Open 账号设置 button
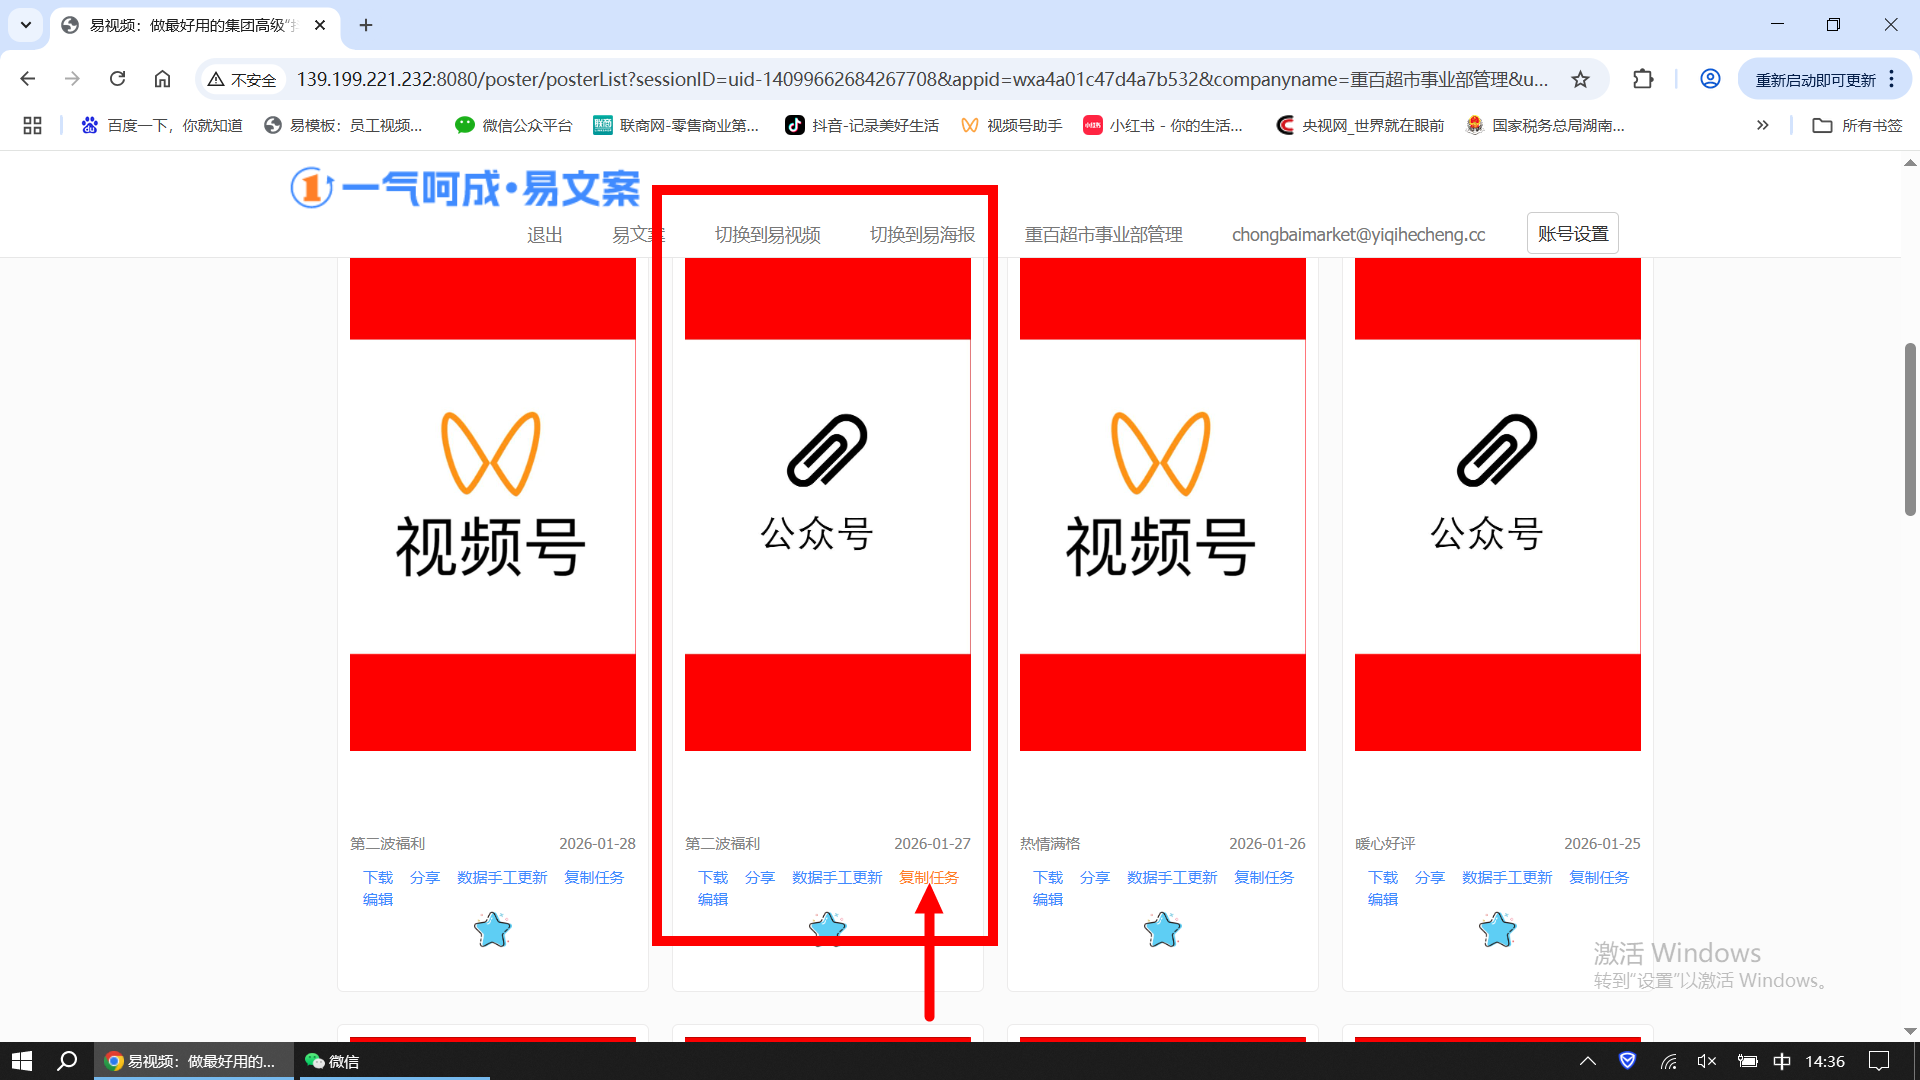The image size is (1920, 1080). pyautogui.click(x=1573, y=233)
